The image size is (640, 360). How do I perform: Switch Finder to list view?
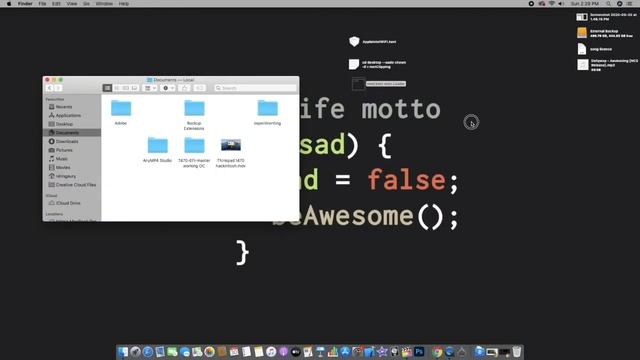pos(117,88)
